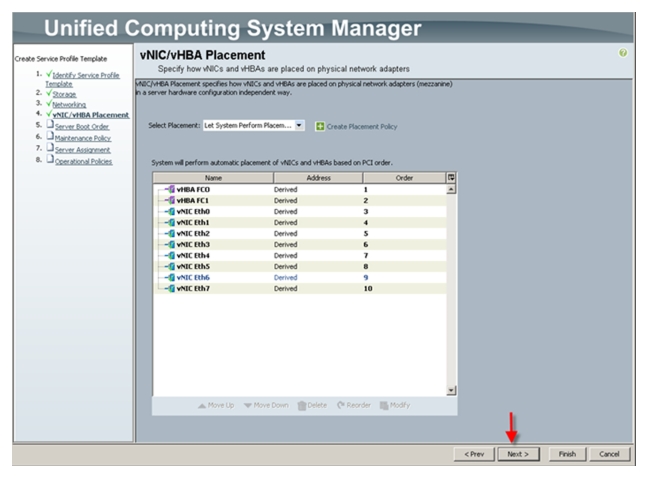The width and height of the screenshot is (649, 479).
Task: Click the Maintenance Policy page icon
Action: pyautogui.click(x=50, y=135)
